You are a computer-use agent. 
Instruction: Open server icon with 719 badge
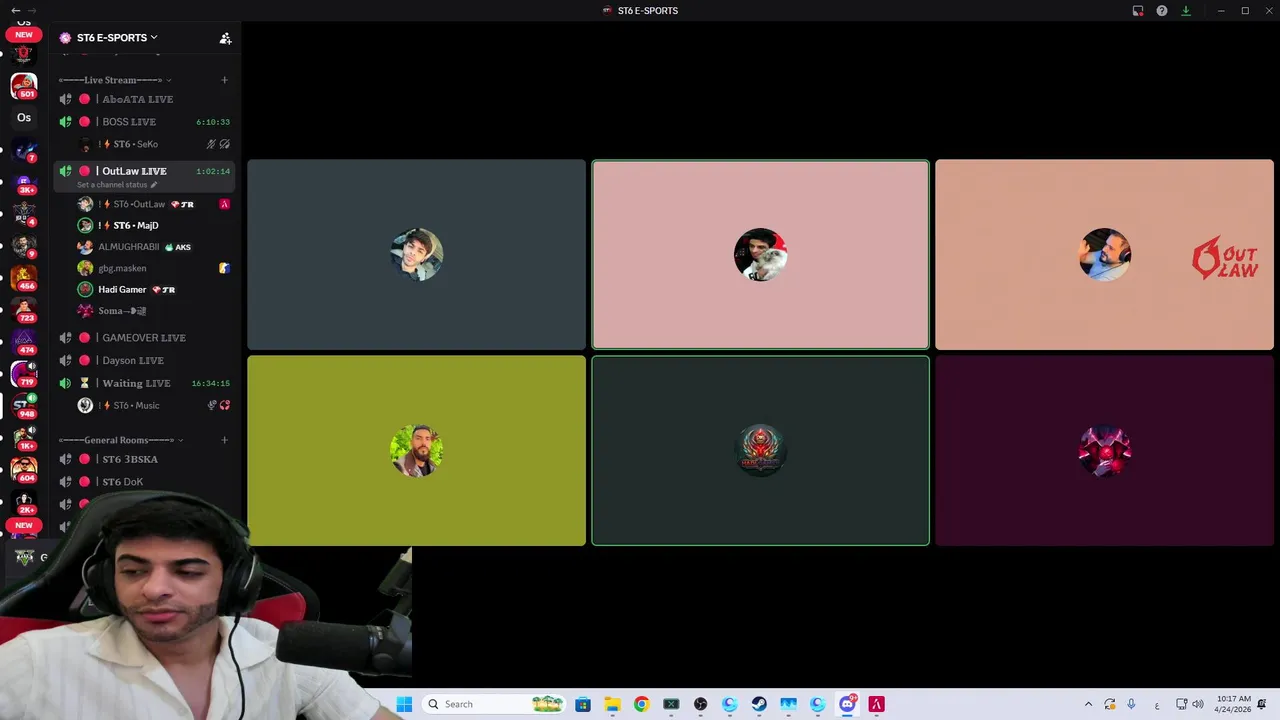click(x=24, y=374)
